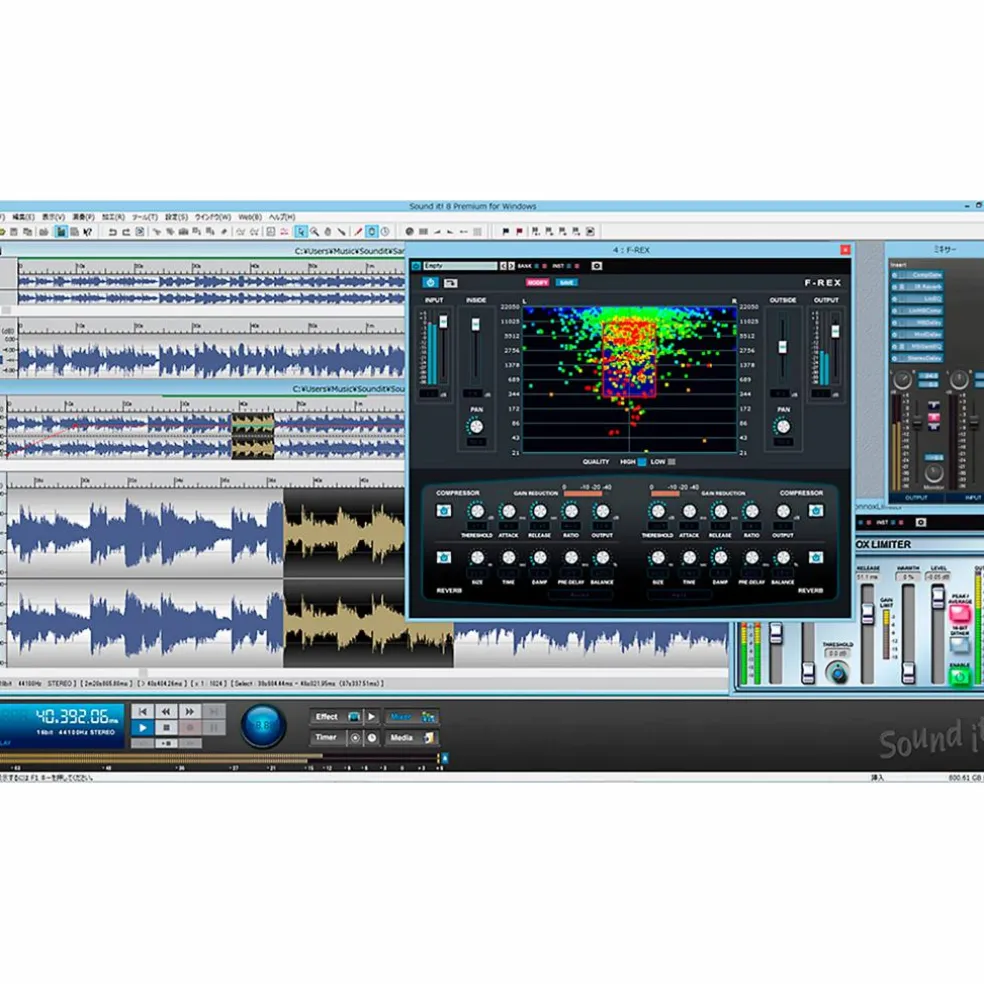Click the INSIDE PAN knob
Screen dimensions: 984x984
point(476,427)
